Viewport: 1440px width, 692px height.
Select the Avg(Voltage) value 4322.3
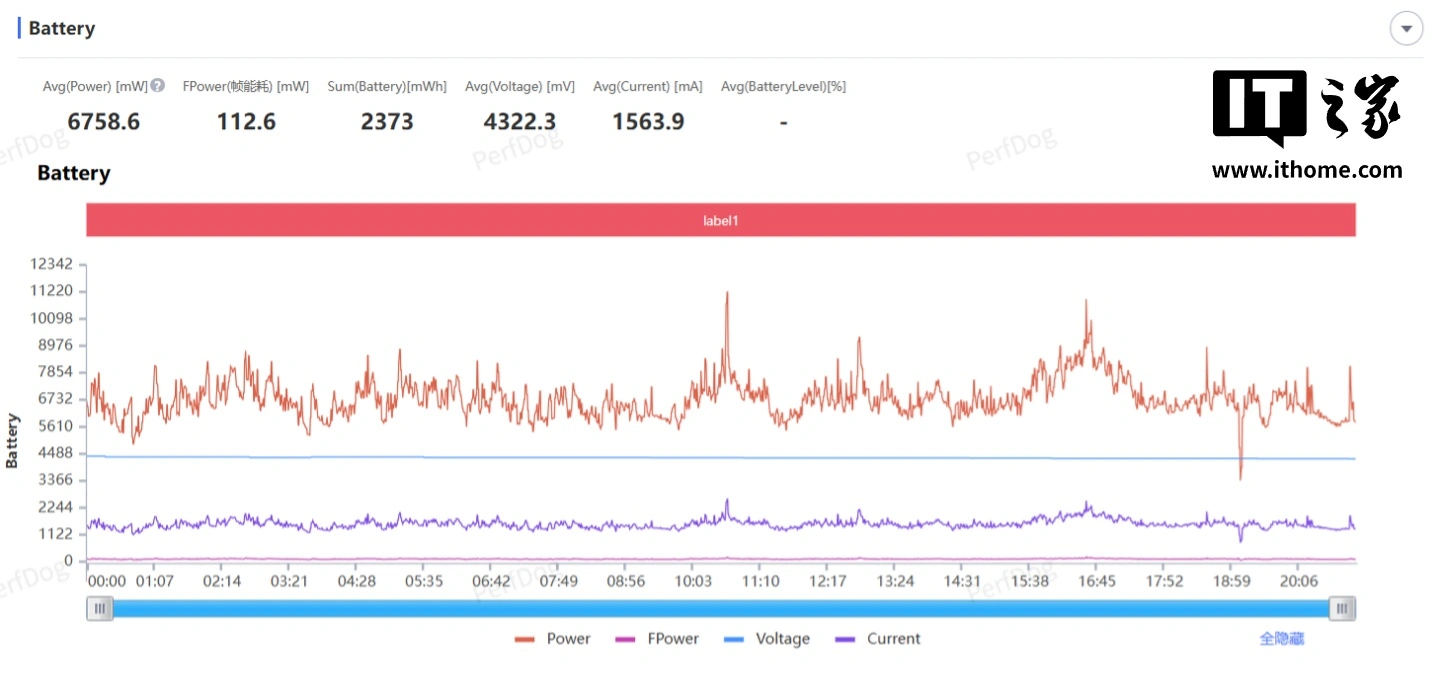point(520,122)
